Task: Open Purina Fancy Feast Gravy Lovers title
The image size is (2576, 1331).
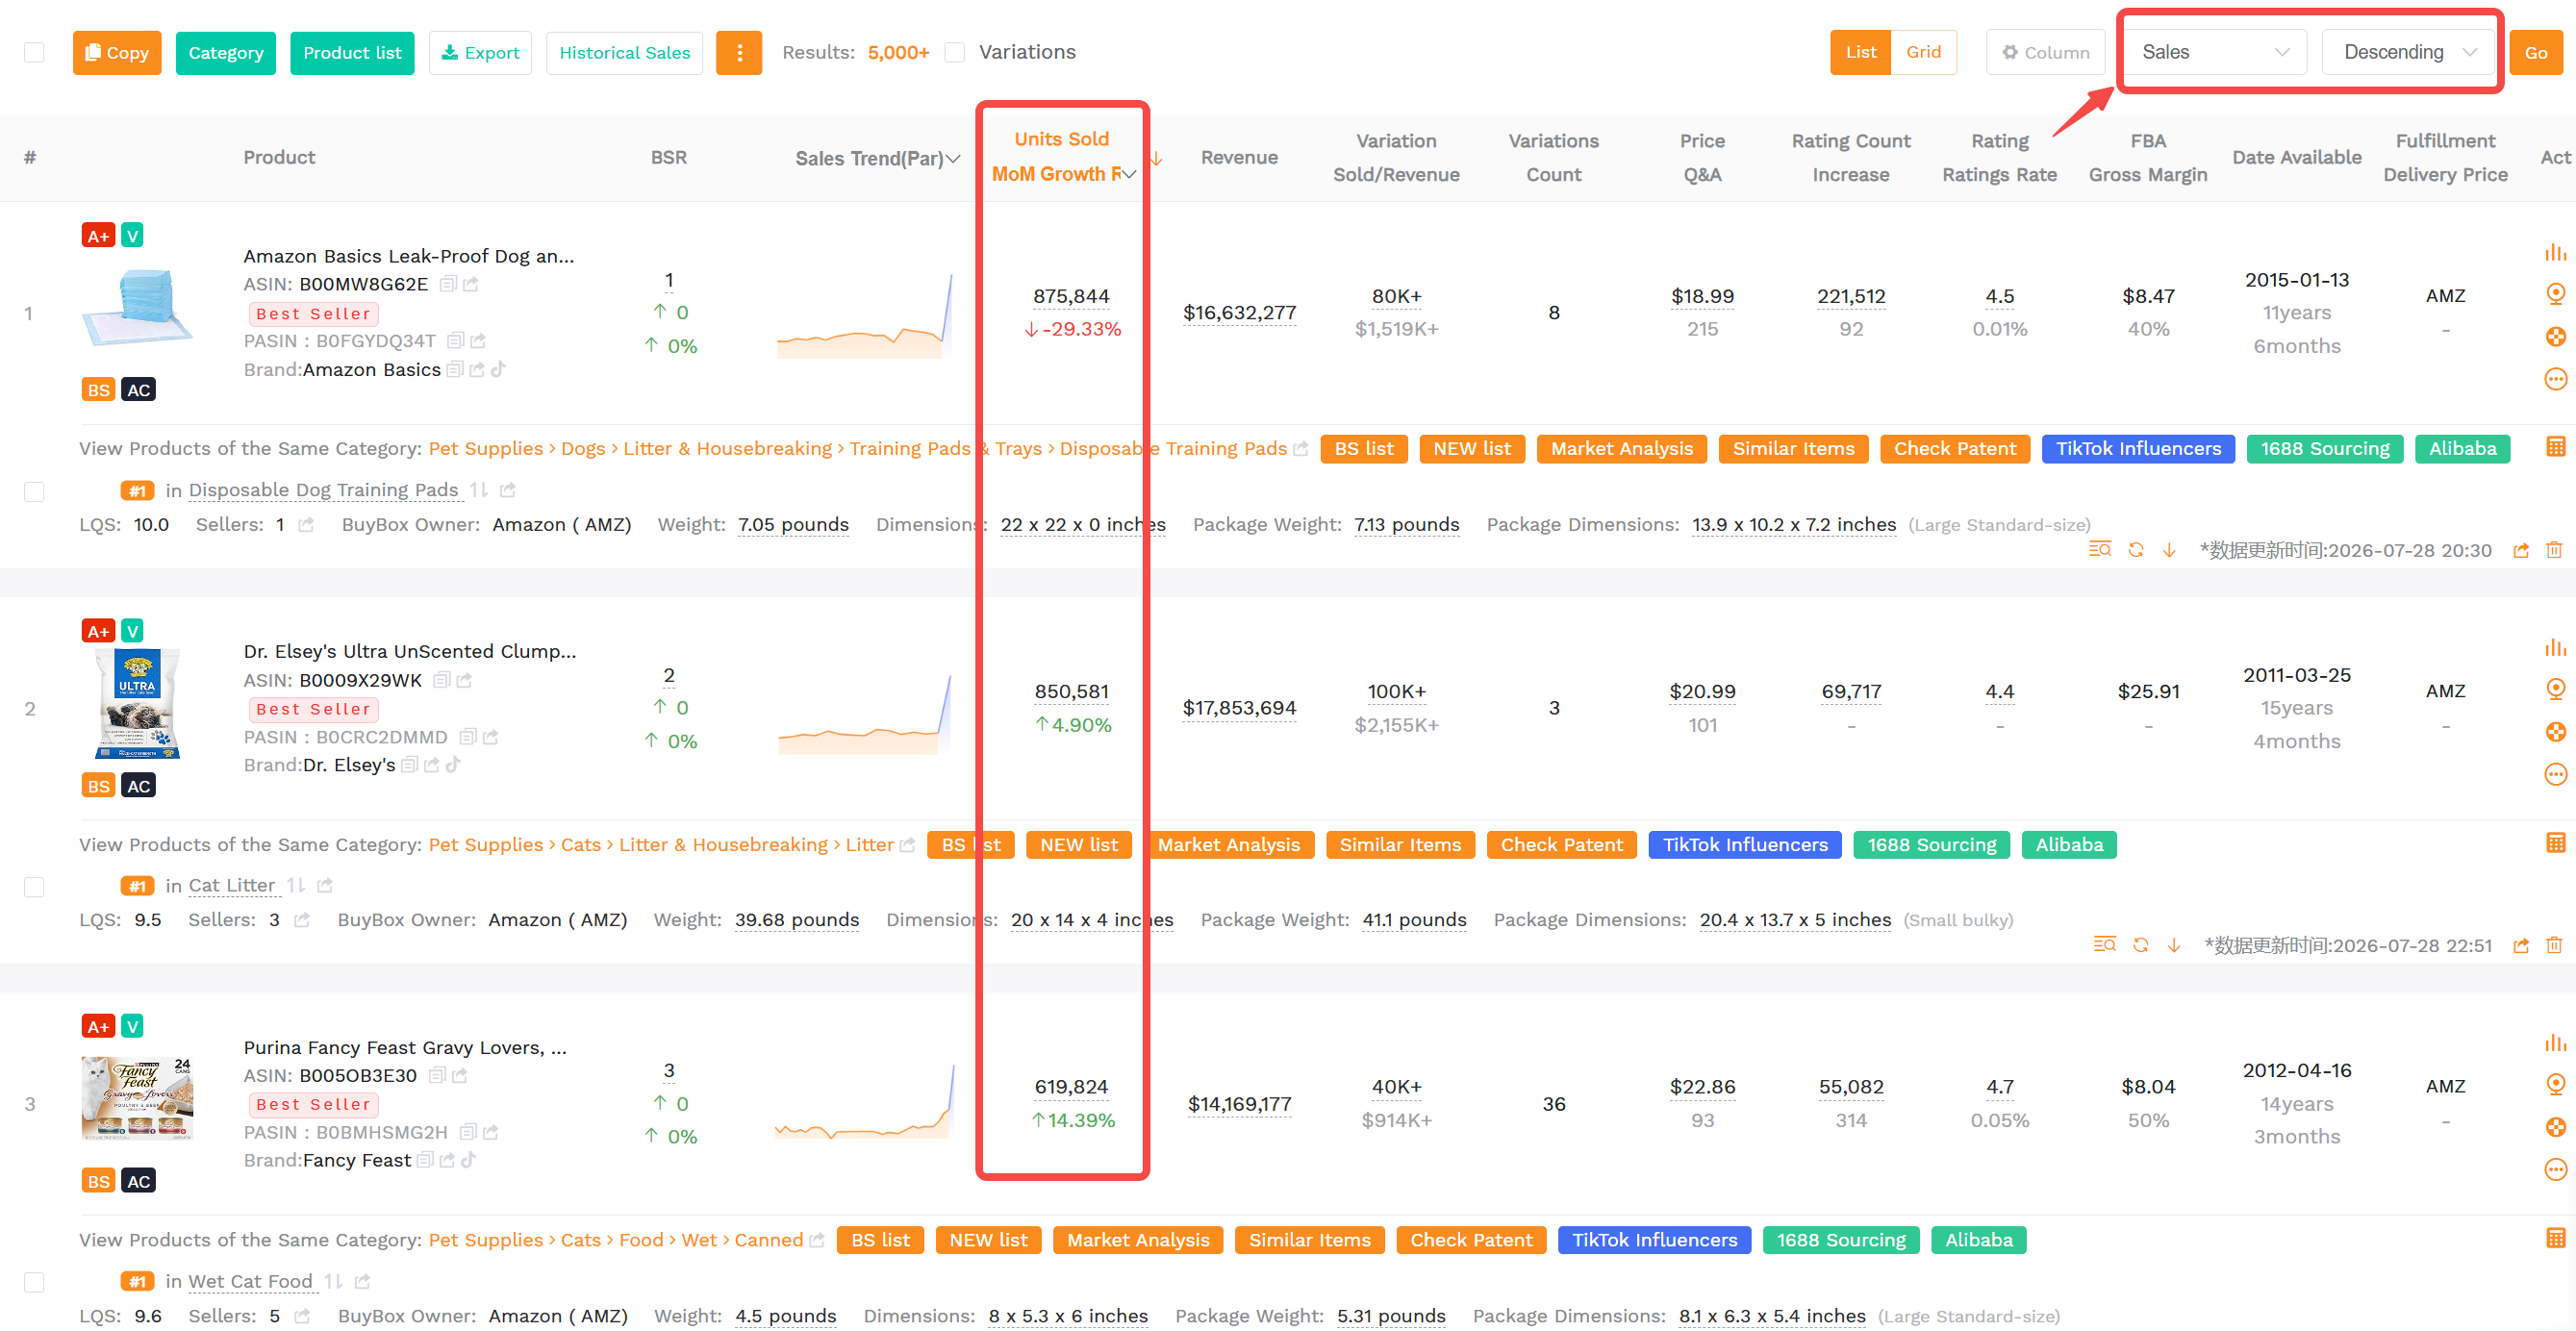Action: (405, 1047)
